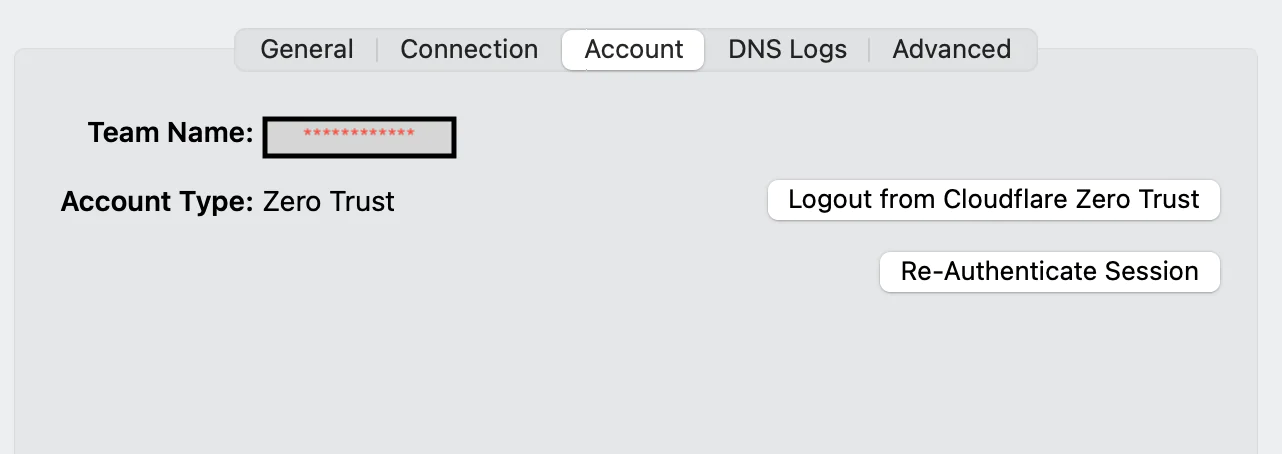Go to the Advanced tab
The height and width of the screenshot is (454, 1282).
[x=951, y=49]
